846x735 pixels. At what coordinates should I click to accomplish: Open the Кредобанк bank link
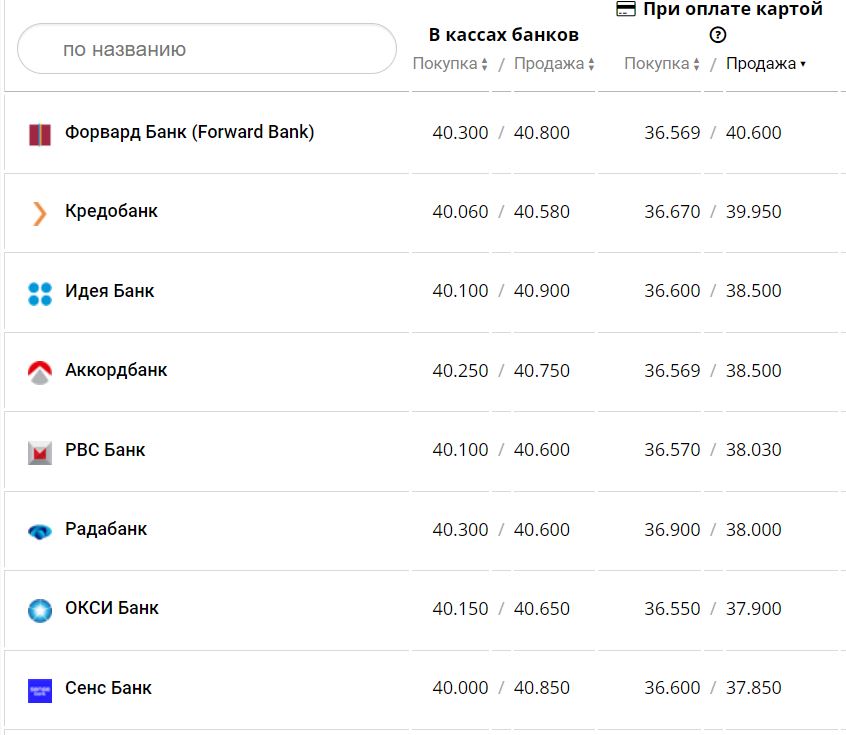click(111, 211)
